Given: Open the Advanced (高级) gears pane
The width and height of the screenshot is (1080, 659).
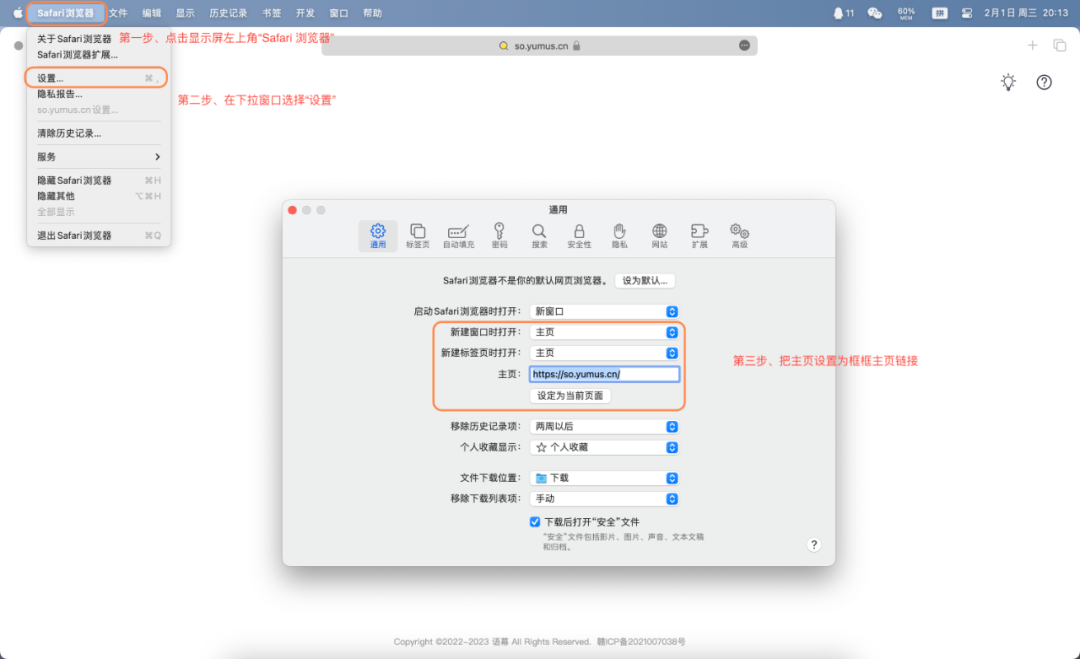Looking at the screenshot, I should tap(739, 236).
